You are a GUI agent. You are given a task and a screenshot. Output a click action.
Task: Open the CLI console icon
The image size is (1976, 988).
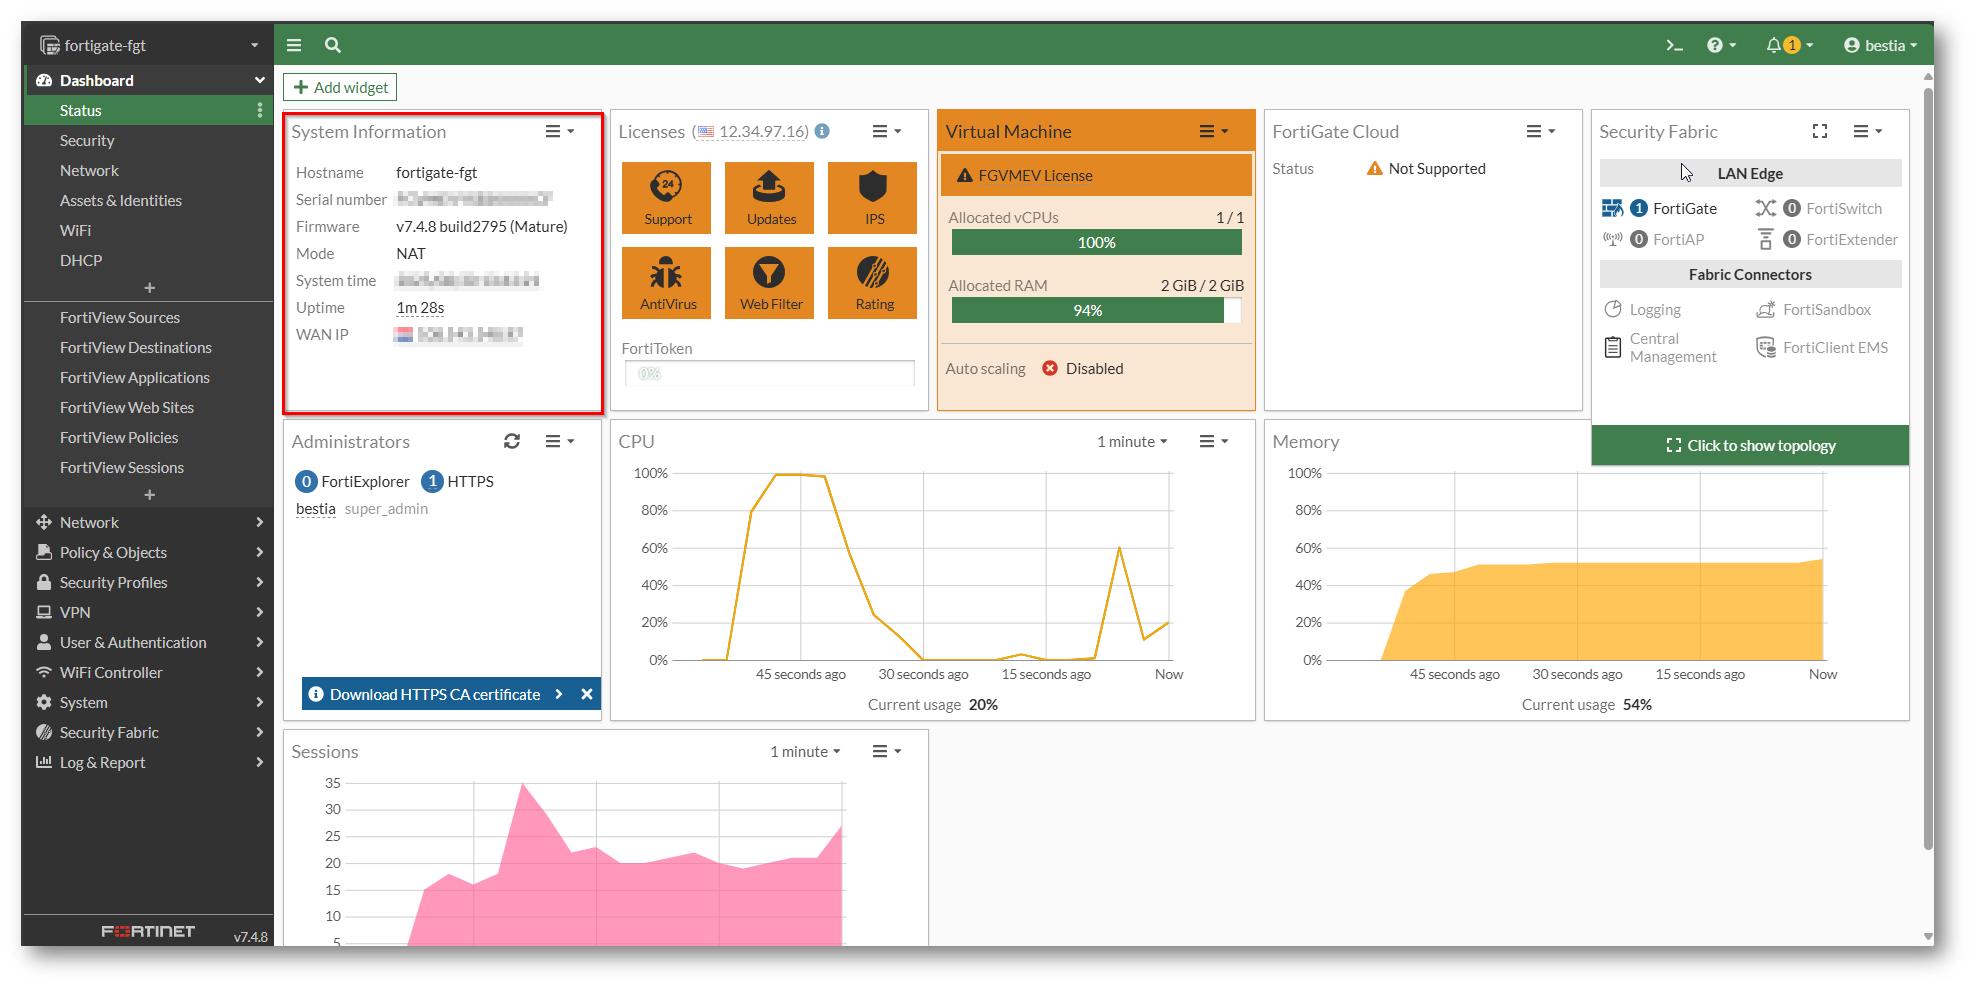1673,45
